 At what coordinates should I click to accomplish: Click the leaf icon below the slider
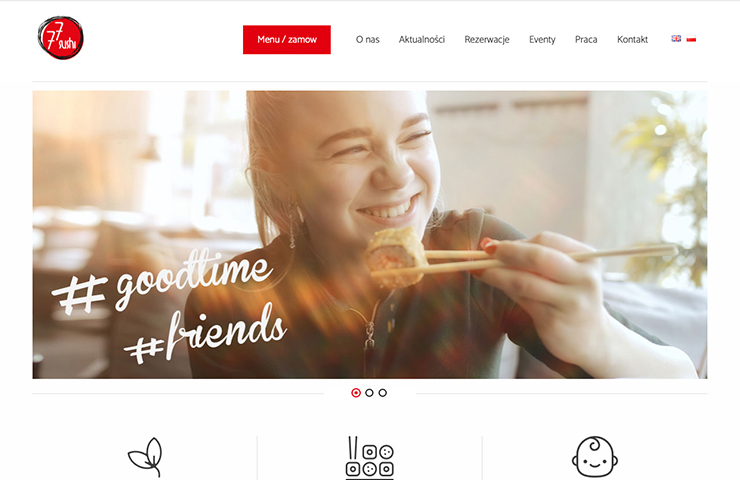point(145,457)
